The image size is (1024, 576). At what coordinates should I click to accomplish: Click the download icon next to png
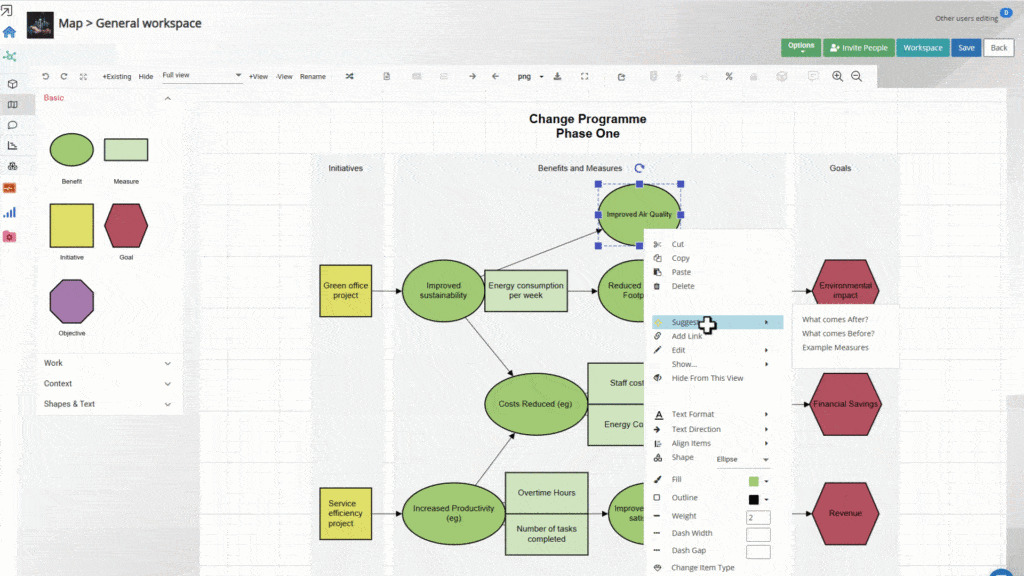coord(557,76)
